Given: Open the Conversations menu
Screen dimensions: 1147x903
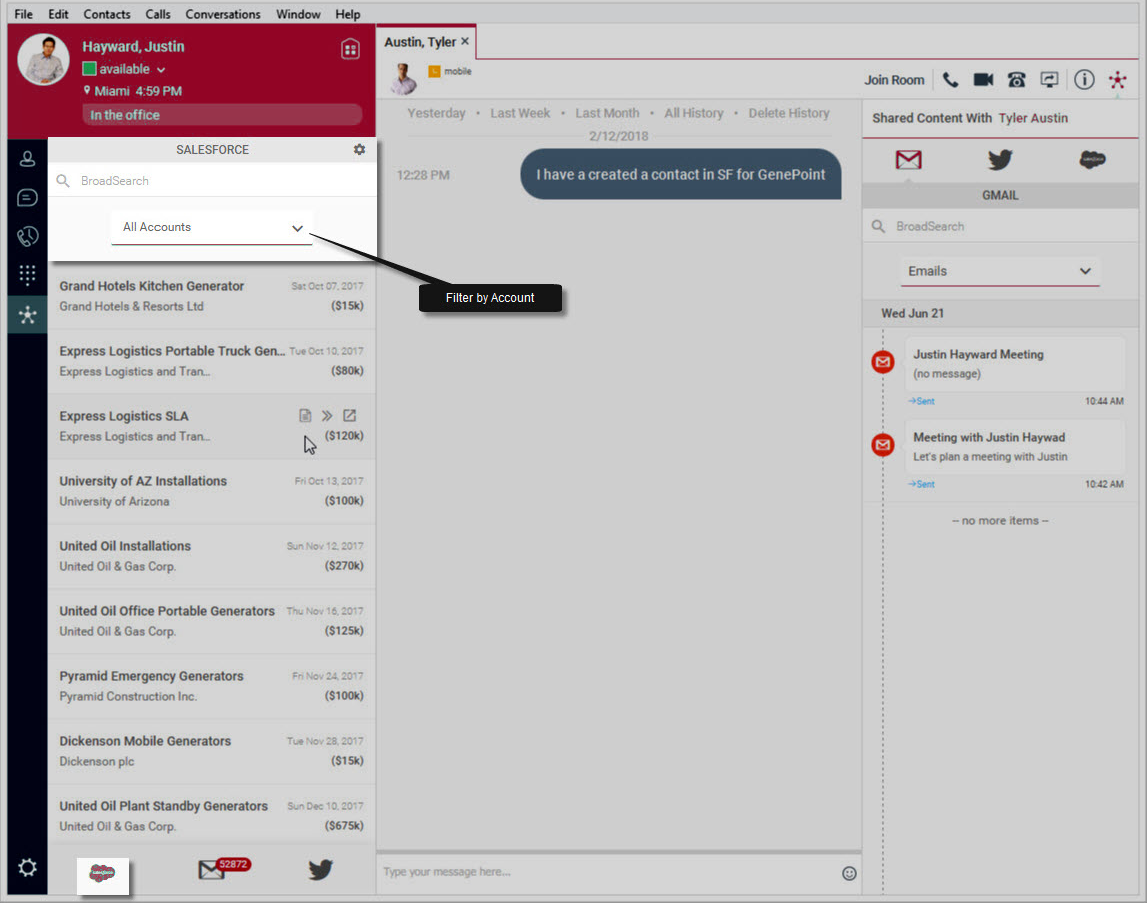Looking at the screenshot, I should tap(222, 14).
